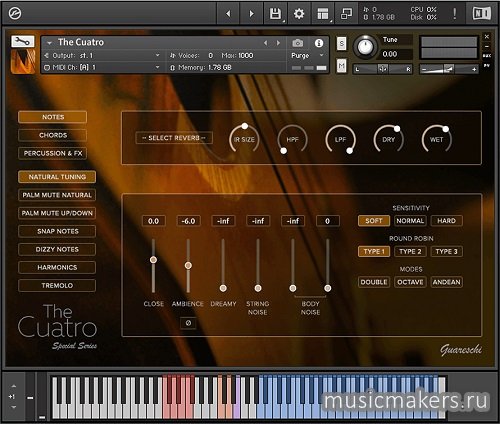Image resolution: width=500 pixels, height=424 pixels.
Task: Open settings gear icon
Action: coord(299,14)
